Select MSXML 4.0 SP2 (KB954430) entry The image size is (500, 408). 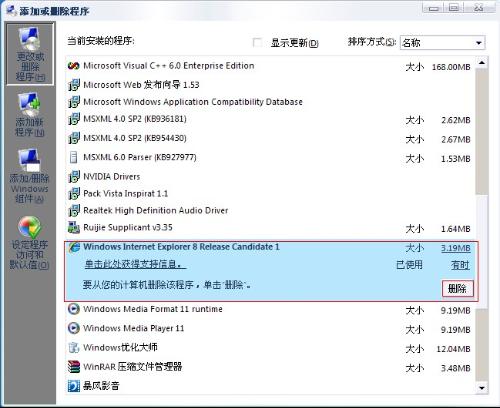(135, 138)
